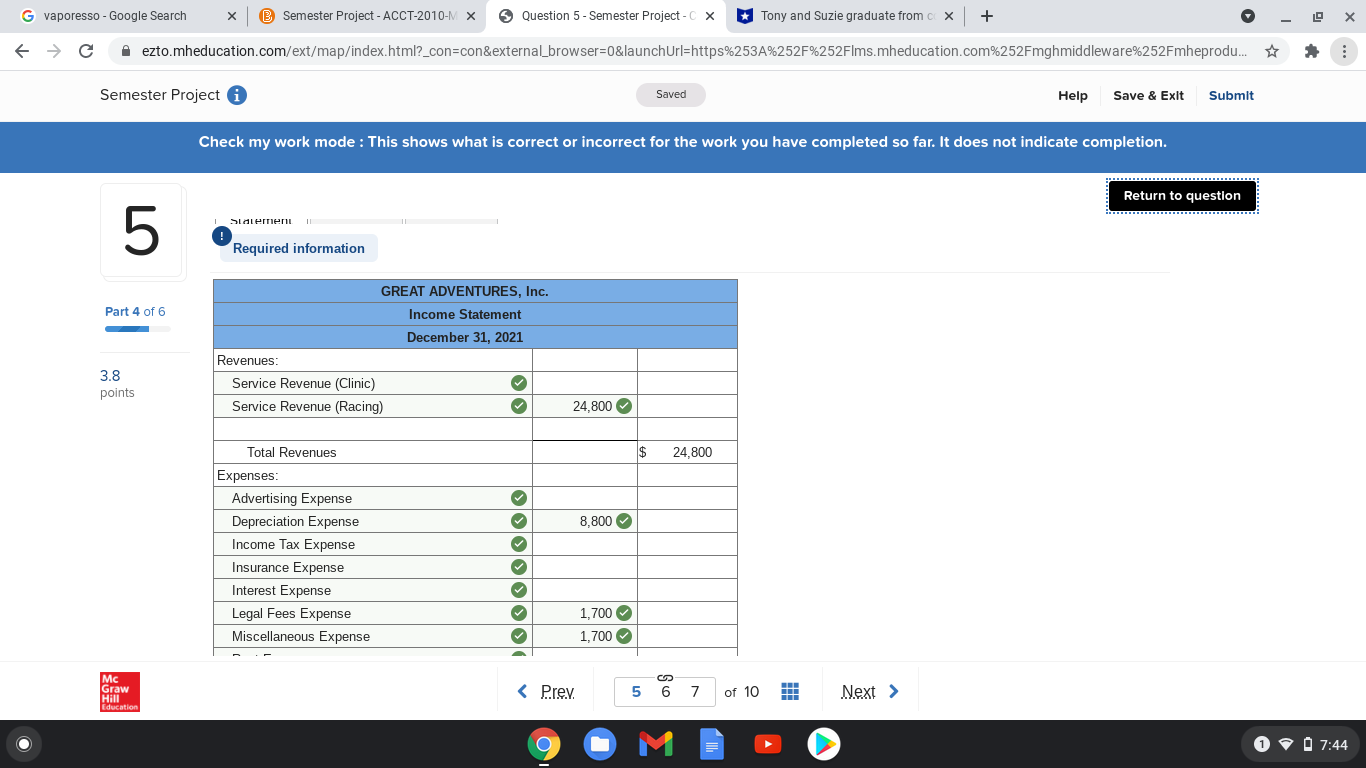Click the Wi-Fi icon in the system tray
The height and width of the screenshot is (768, 1366).
click(1286, 744)
